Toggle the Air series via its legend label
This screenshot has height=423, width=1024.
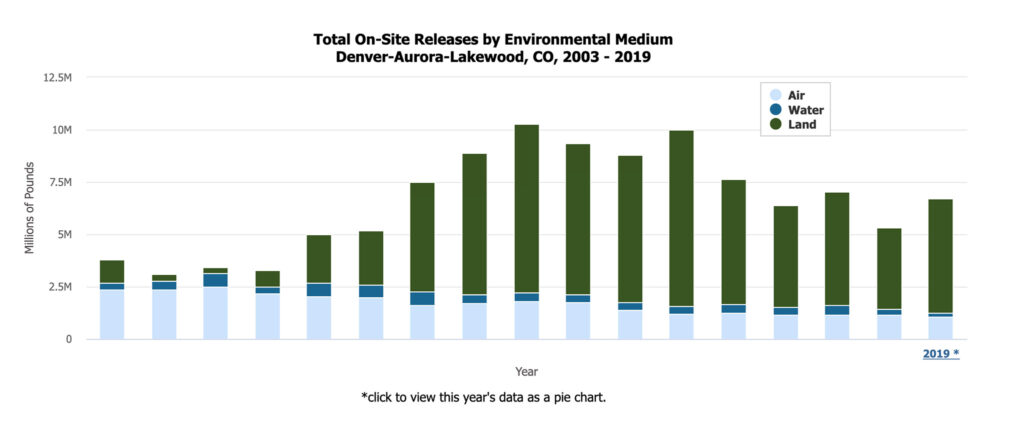(x=796, y=95)
